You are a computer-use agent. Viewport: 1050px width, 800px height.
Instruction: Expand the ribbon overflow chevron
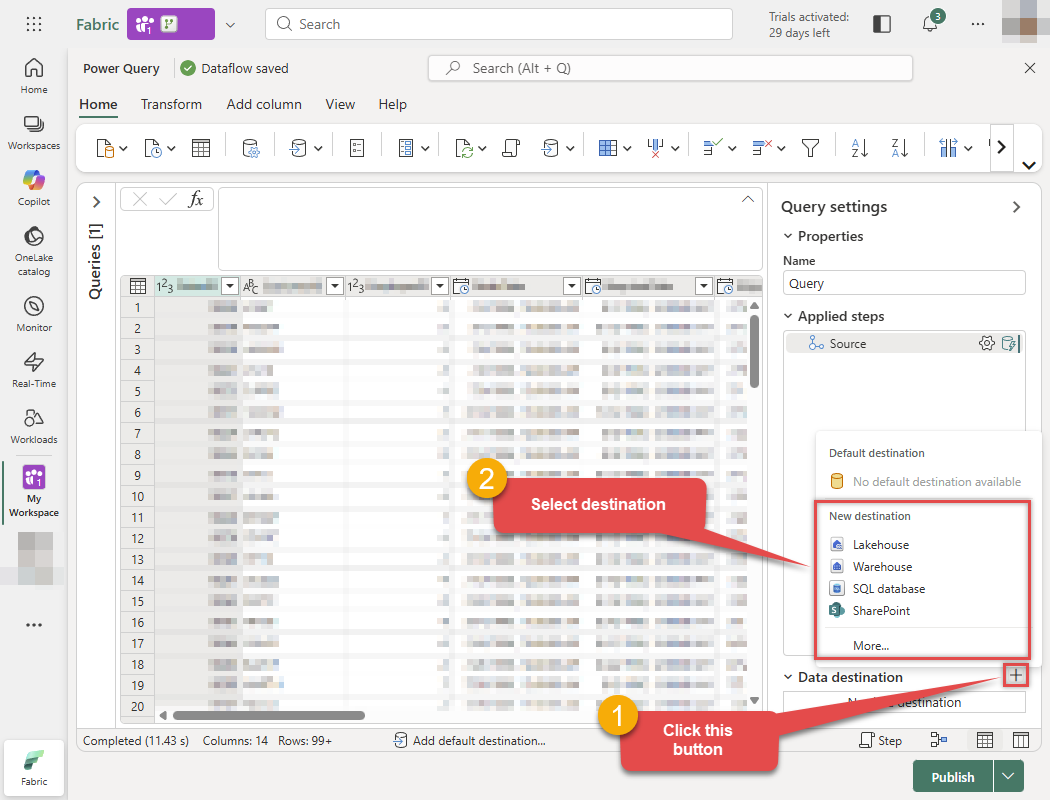[x=1001, y=146]
